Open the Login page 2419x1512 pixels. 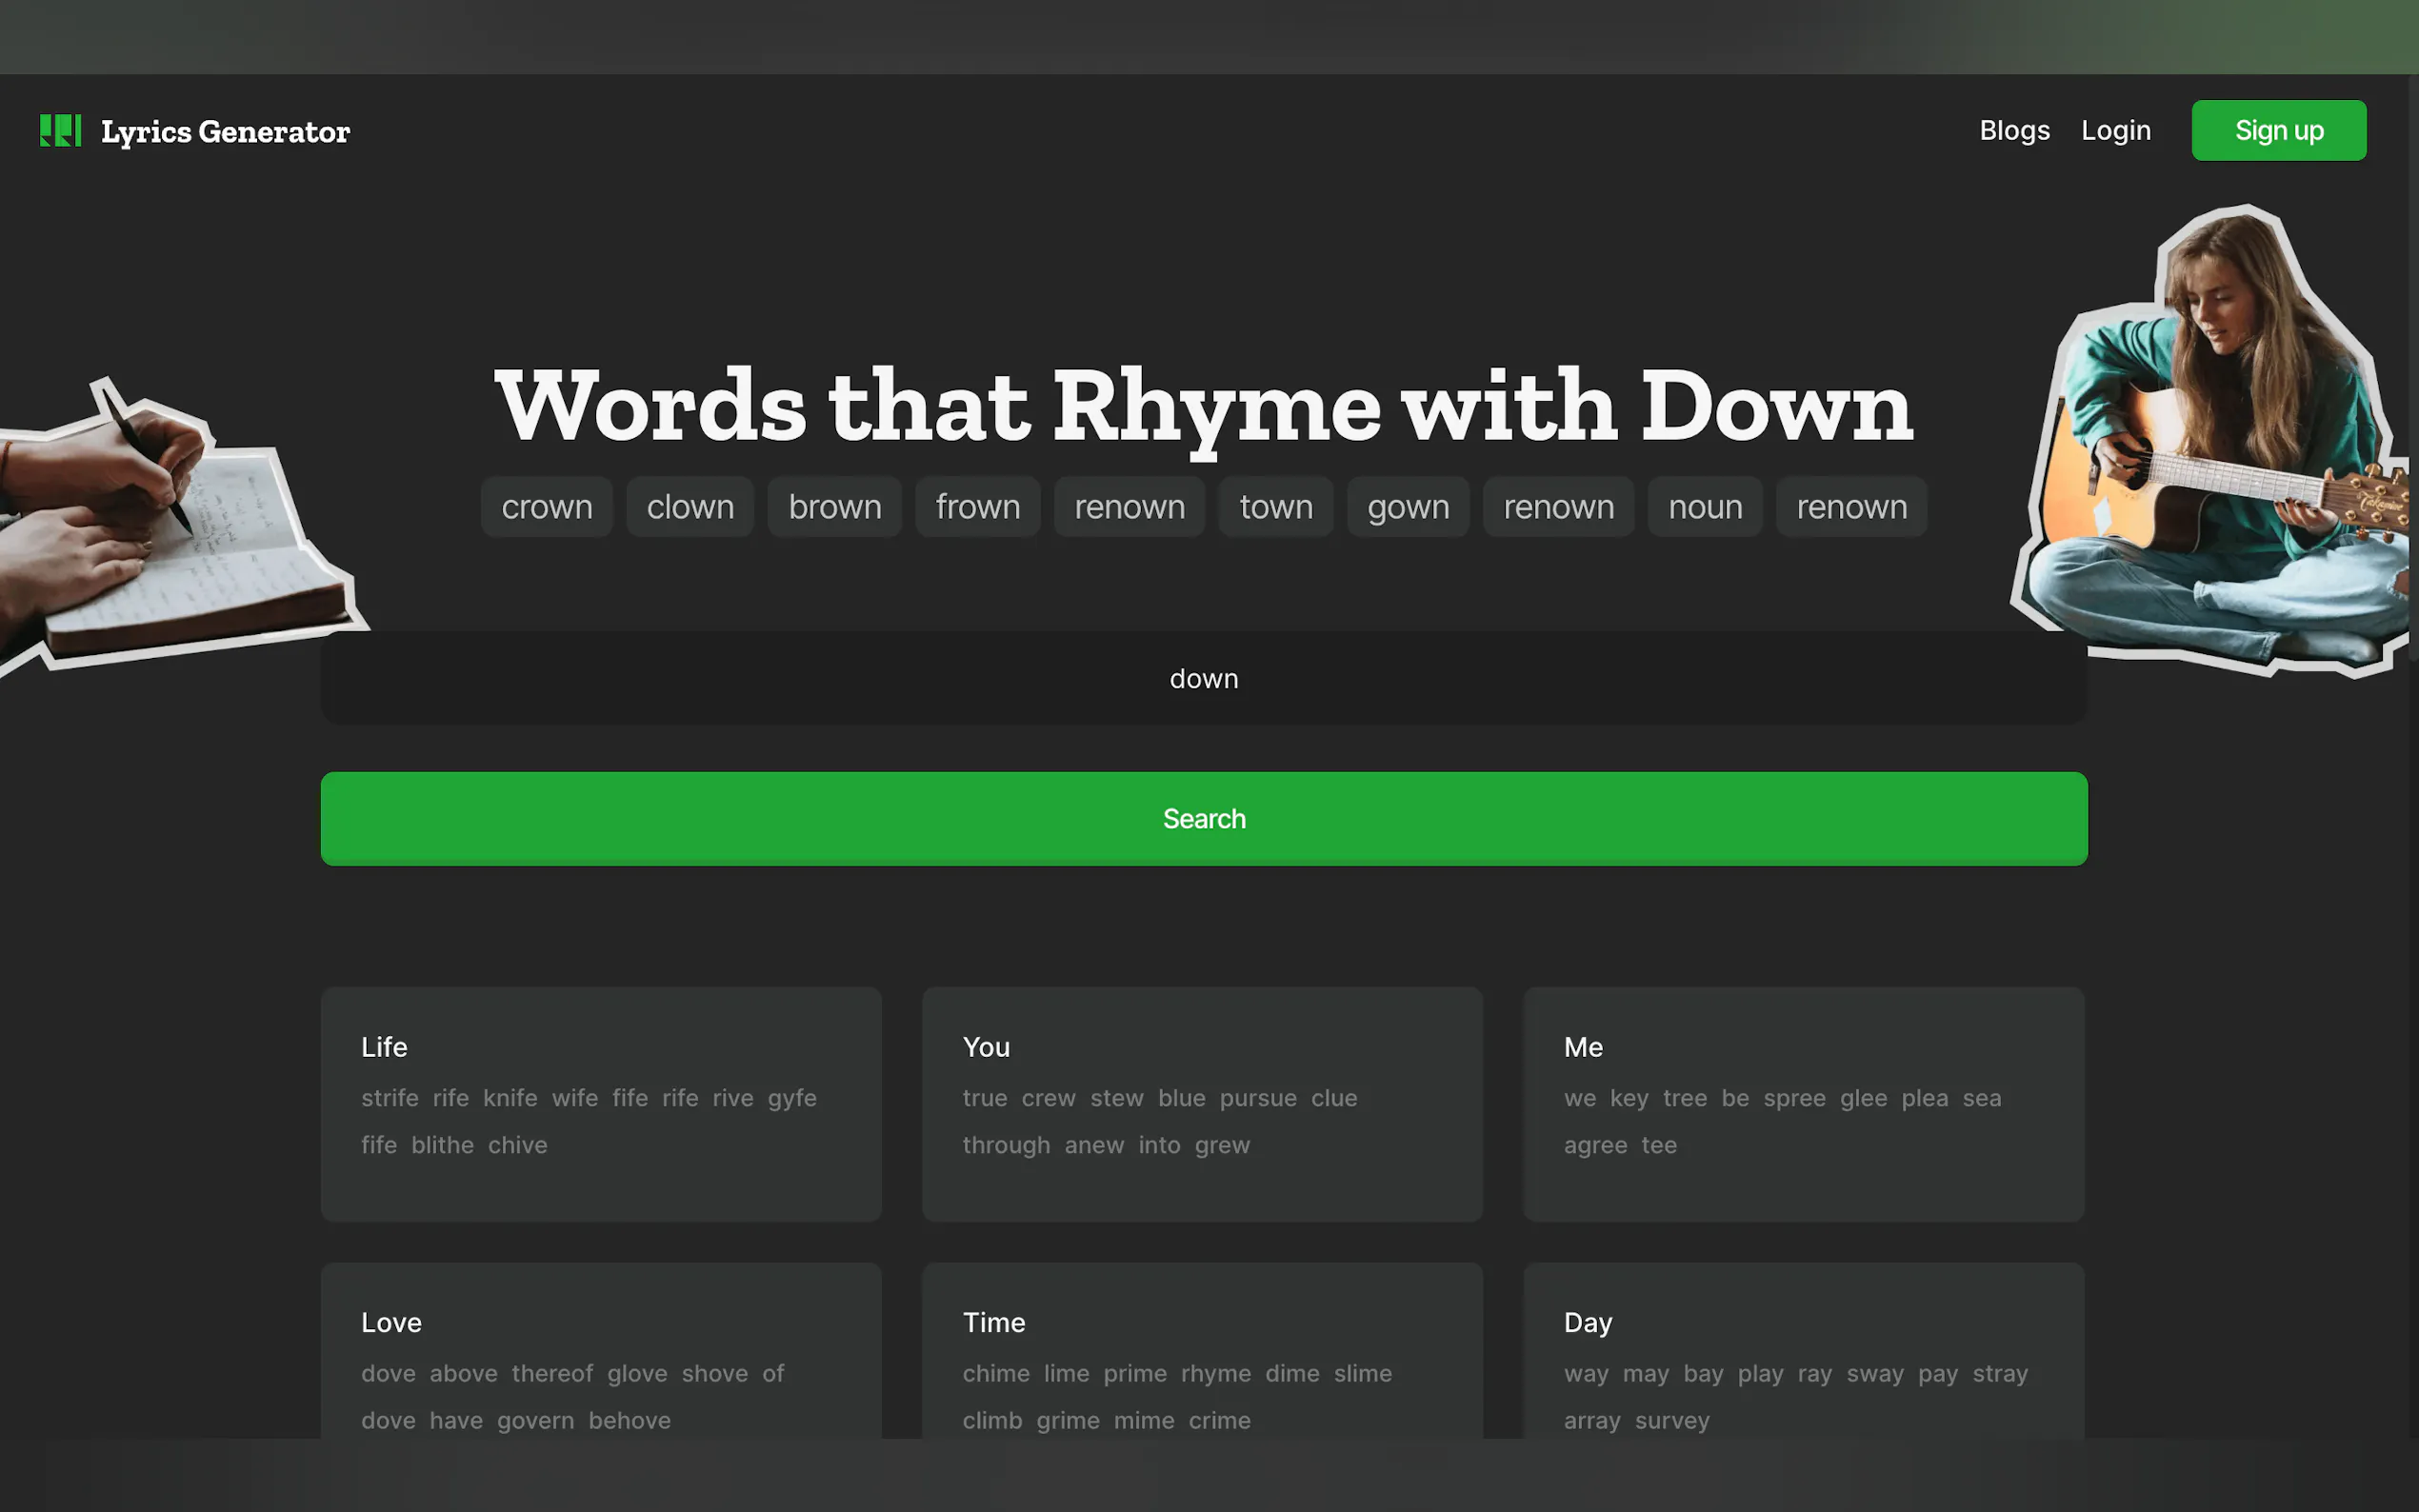click(2115, 130)
